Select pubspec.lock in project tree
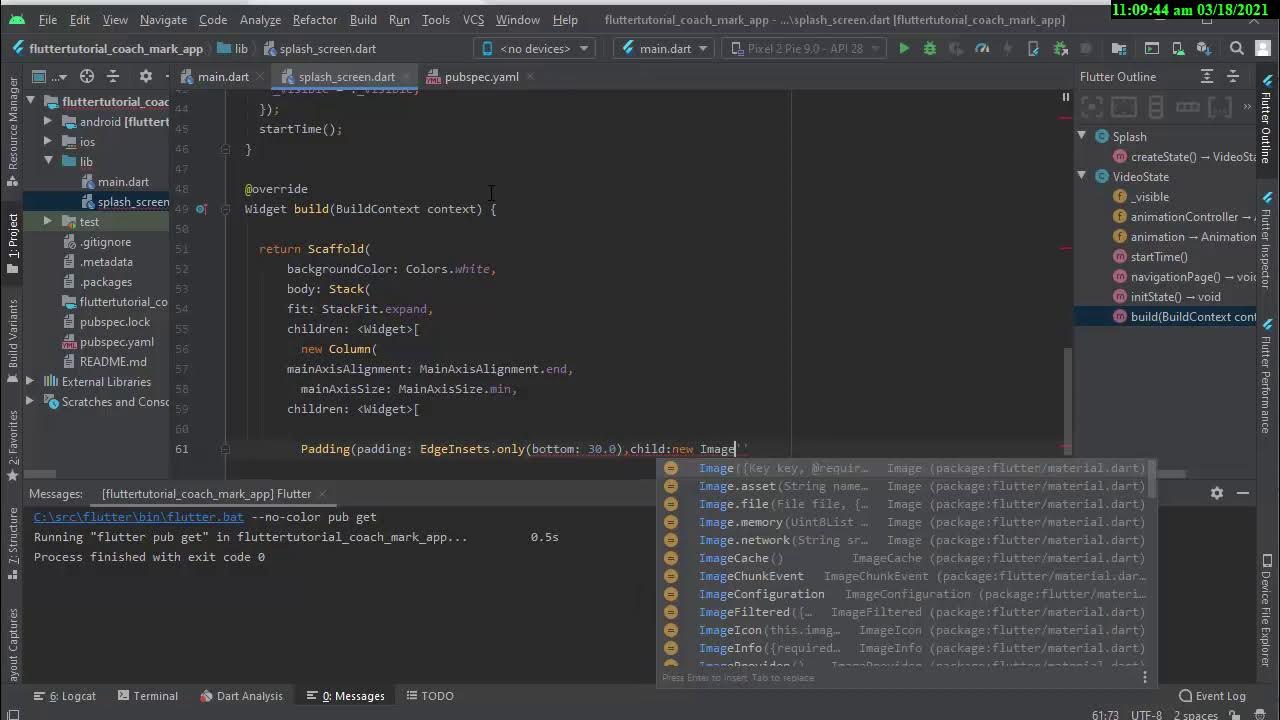Screen dimensions: 1280x720 pos(115,321)
